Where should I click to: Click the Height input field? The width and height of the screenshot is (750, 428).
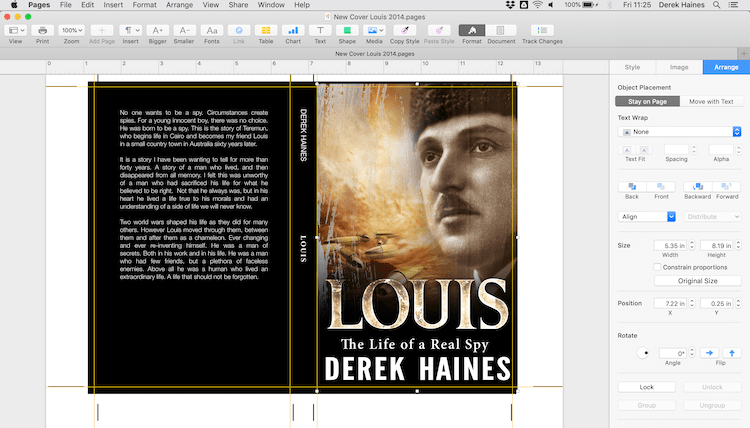(x=717, y=245)
